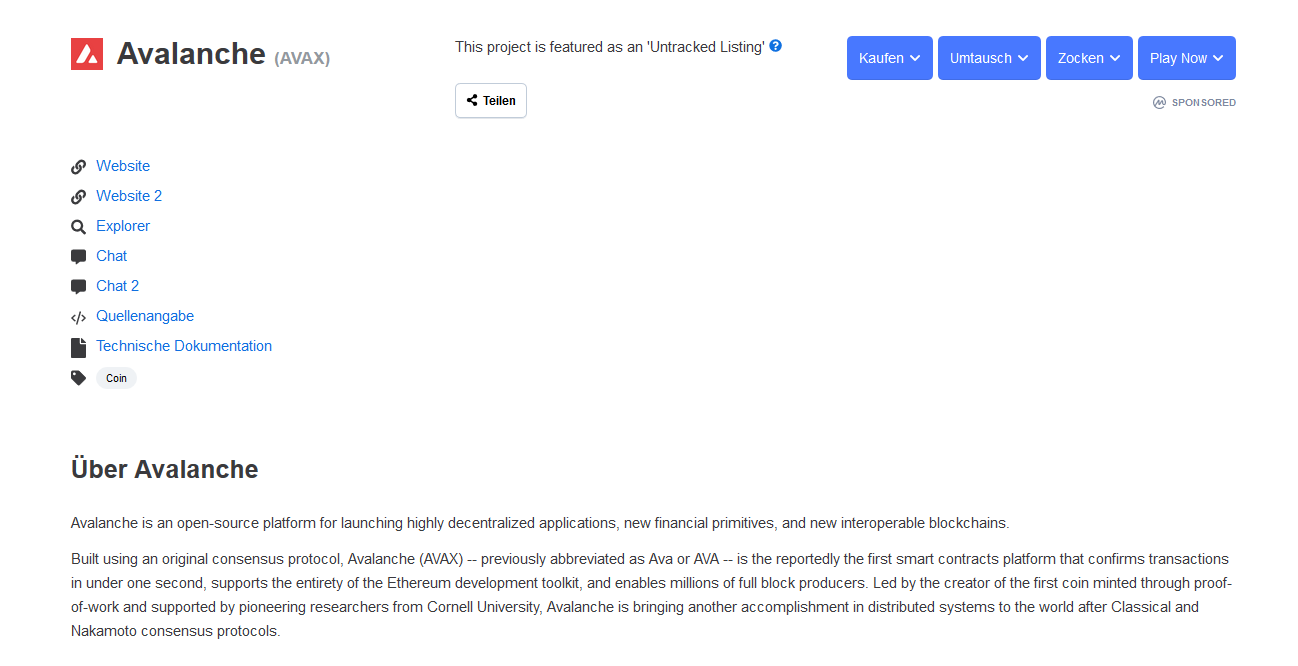
Task: Click the code brackets icon beside Quellenangabe
Action: click(x=79, y=317)
